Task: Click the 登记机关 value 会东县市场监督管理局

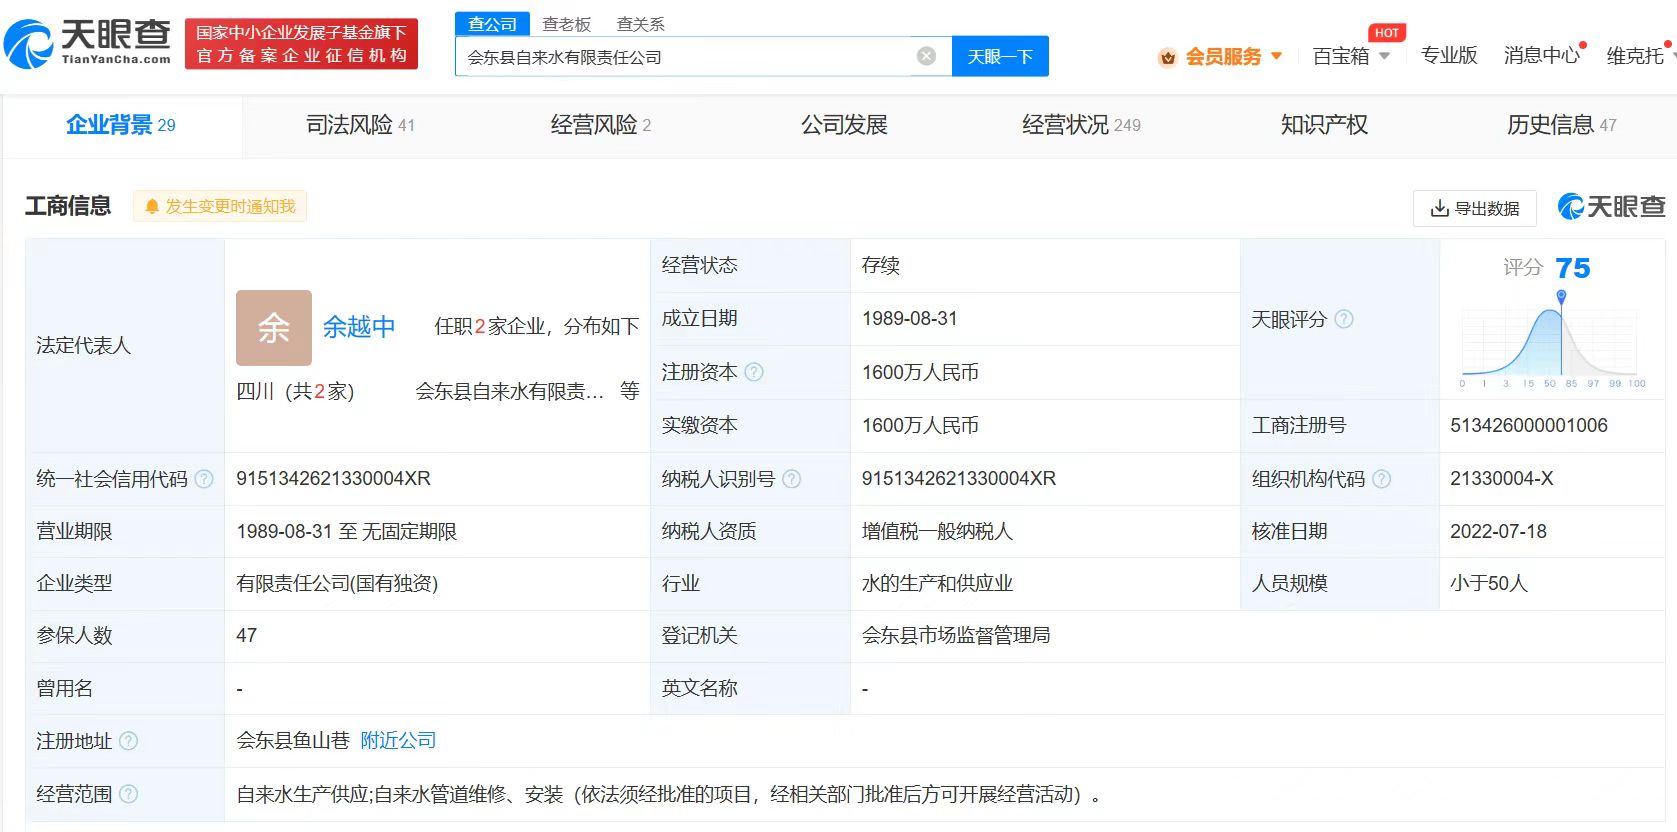Action: pos(956,636)
